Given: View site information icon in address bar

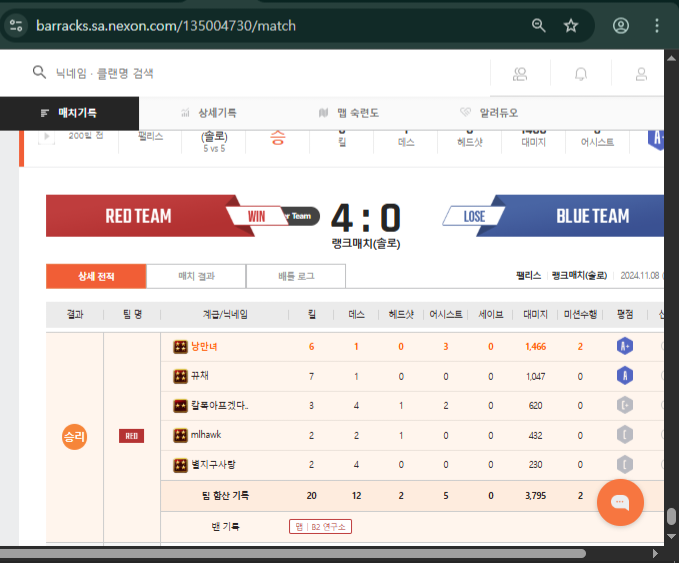Looking at the screenshot, I should pyautogui.click(x=15, y=25).
